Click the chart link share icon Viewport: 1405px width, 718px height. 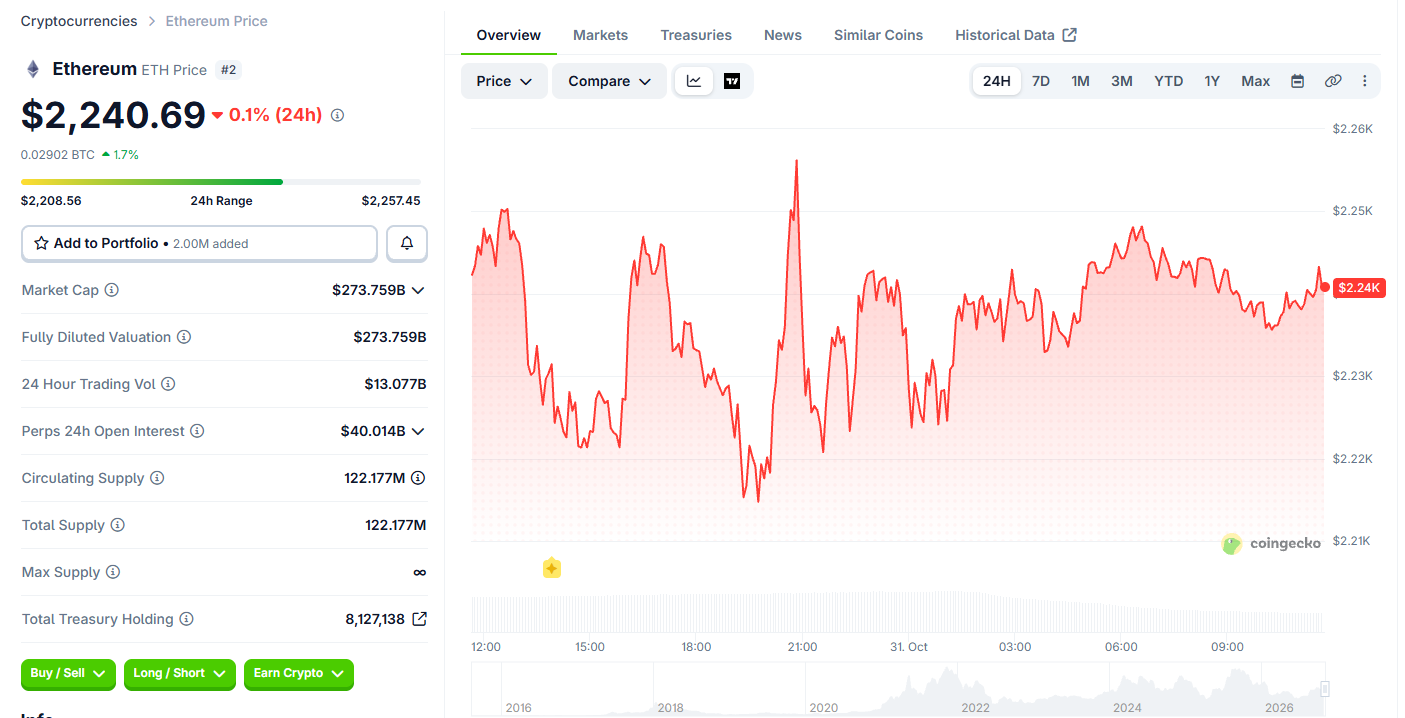[x=1333, y=81]
